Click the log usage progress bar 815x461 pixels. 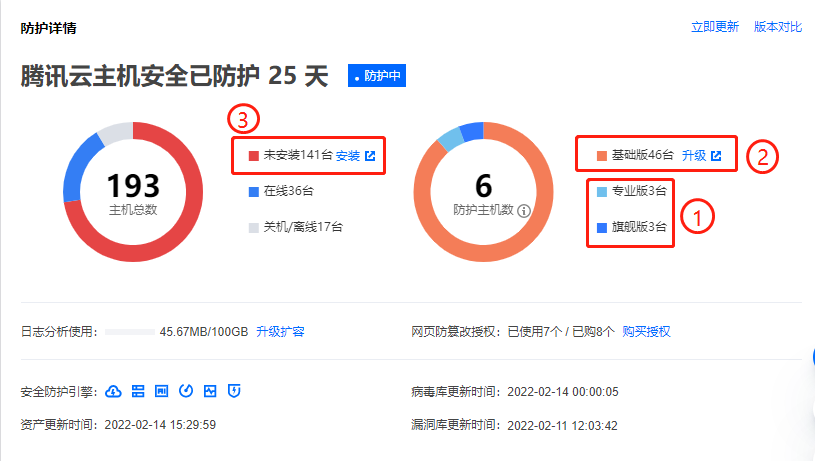point(129,332)
